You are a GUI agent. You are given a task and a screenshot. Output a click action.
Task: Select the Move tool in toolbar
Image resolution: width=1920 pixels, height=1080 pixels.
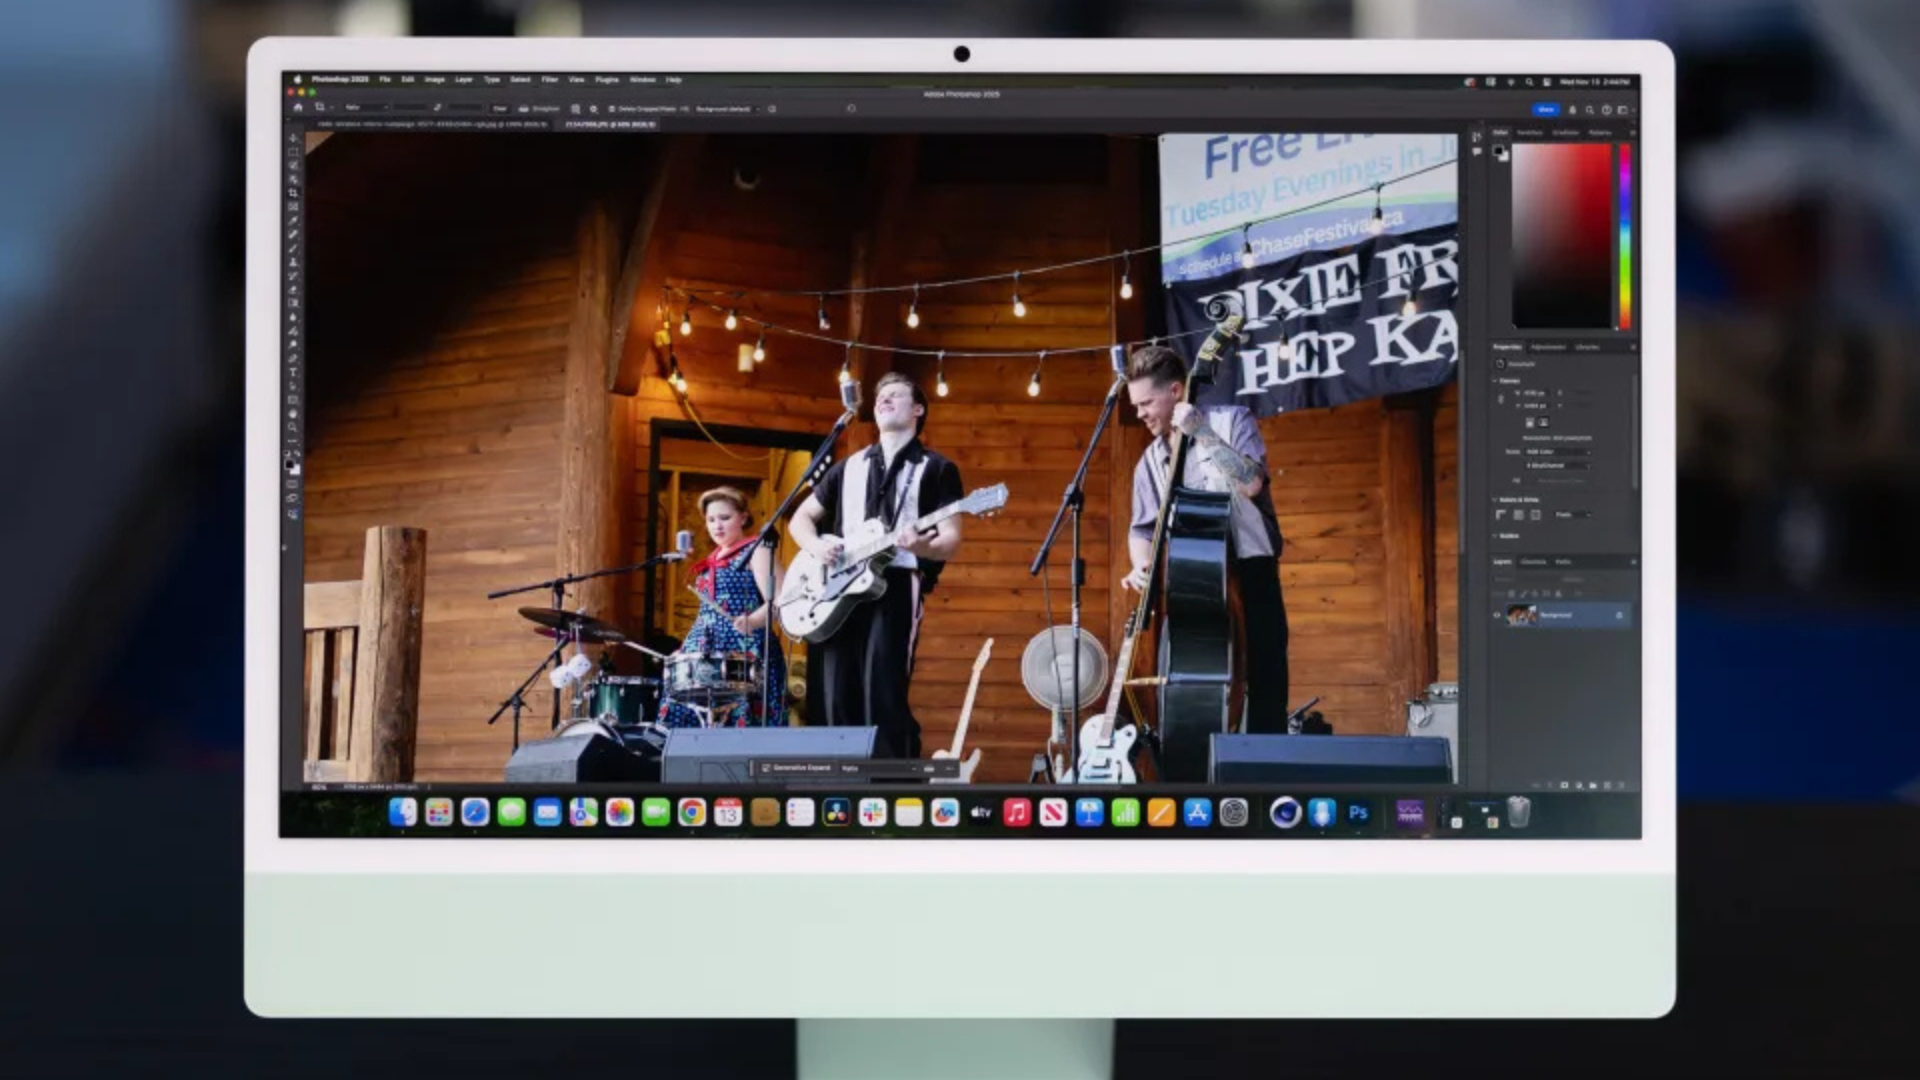[x=293, y=138]
